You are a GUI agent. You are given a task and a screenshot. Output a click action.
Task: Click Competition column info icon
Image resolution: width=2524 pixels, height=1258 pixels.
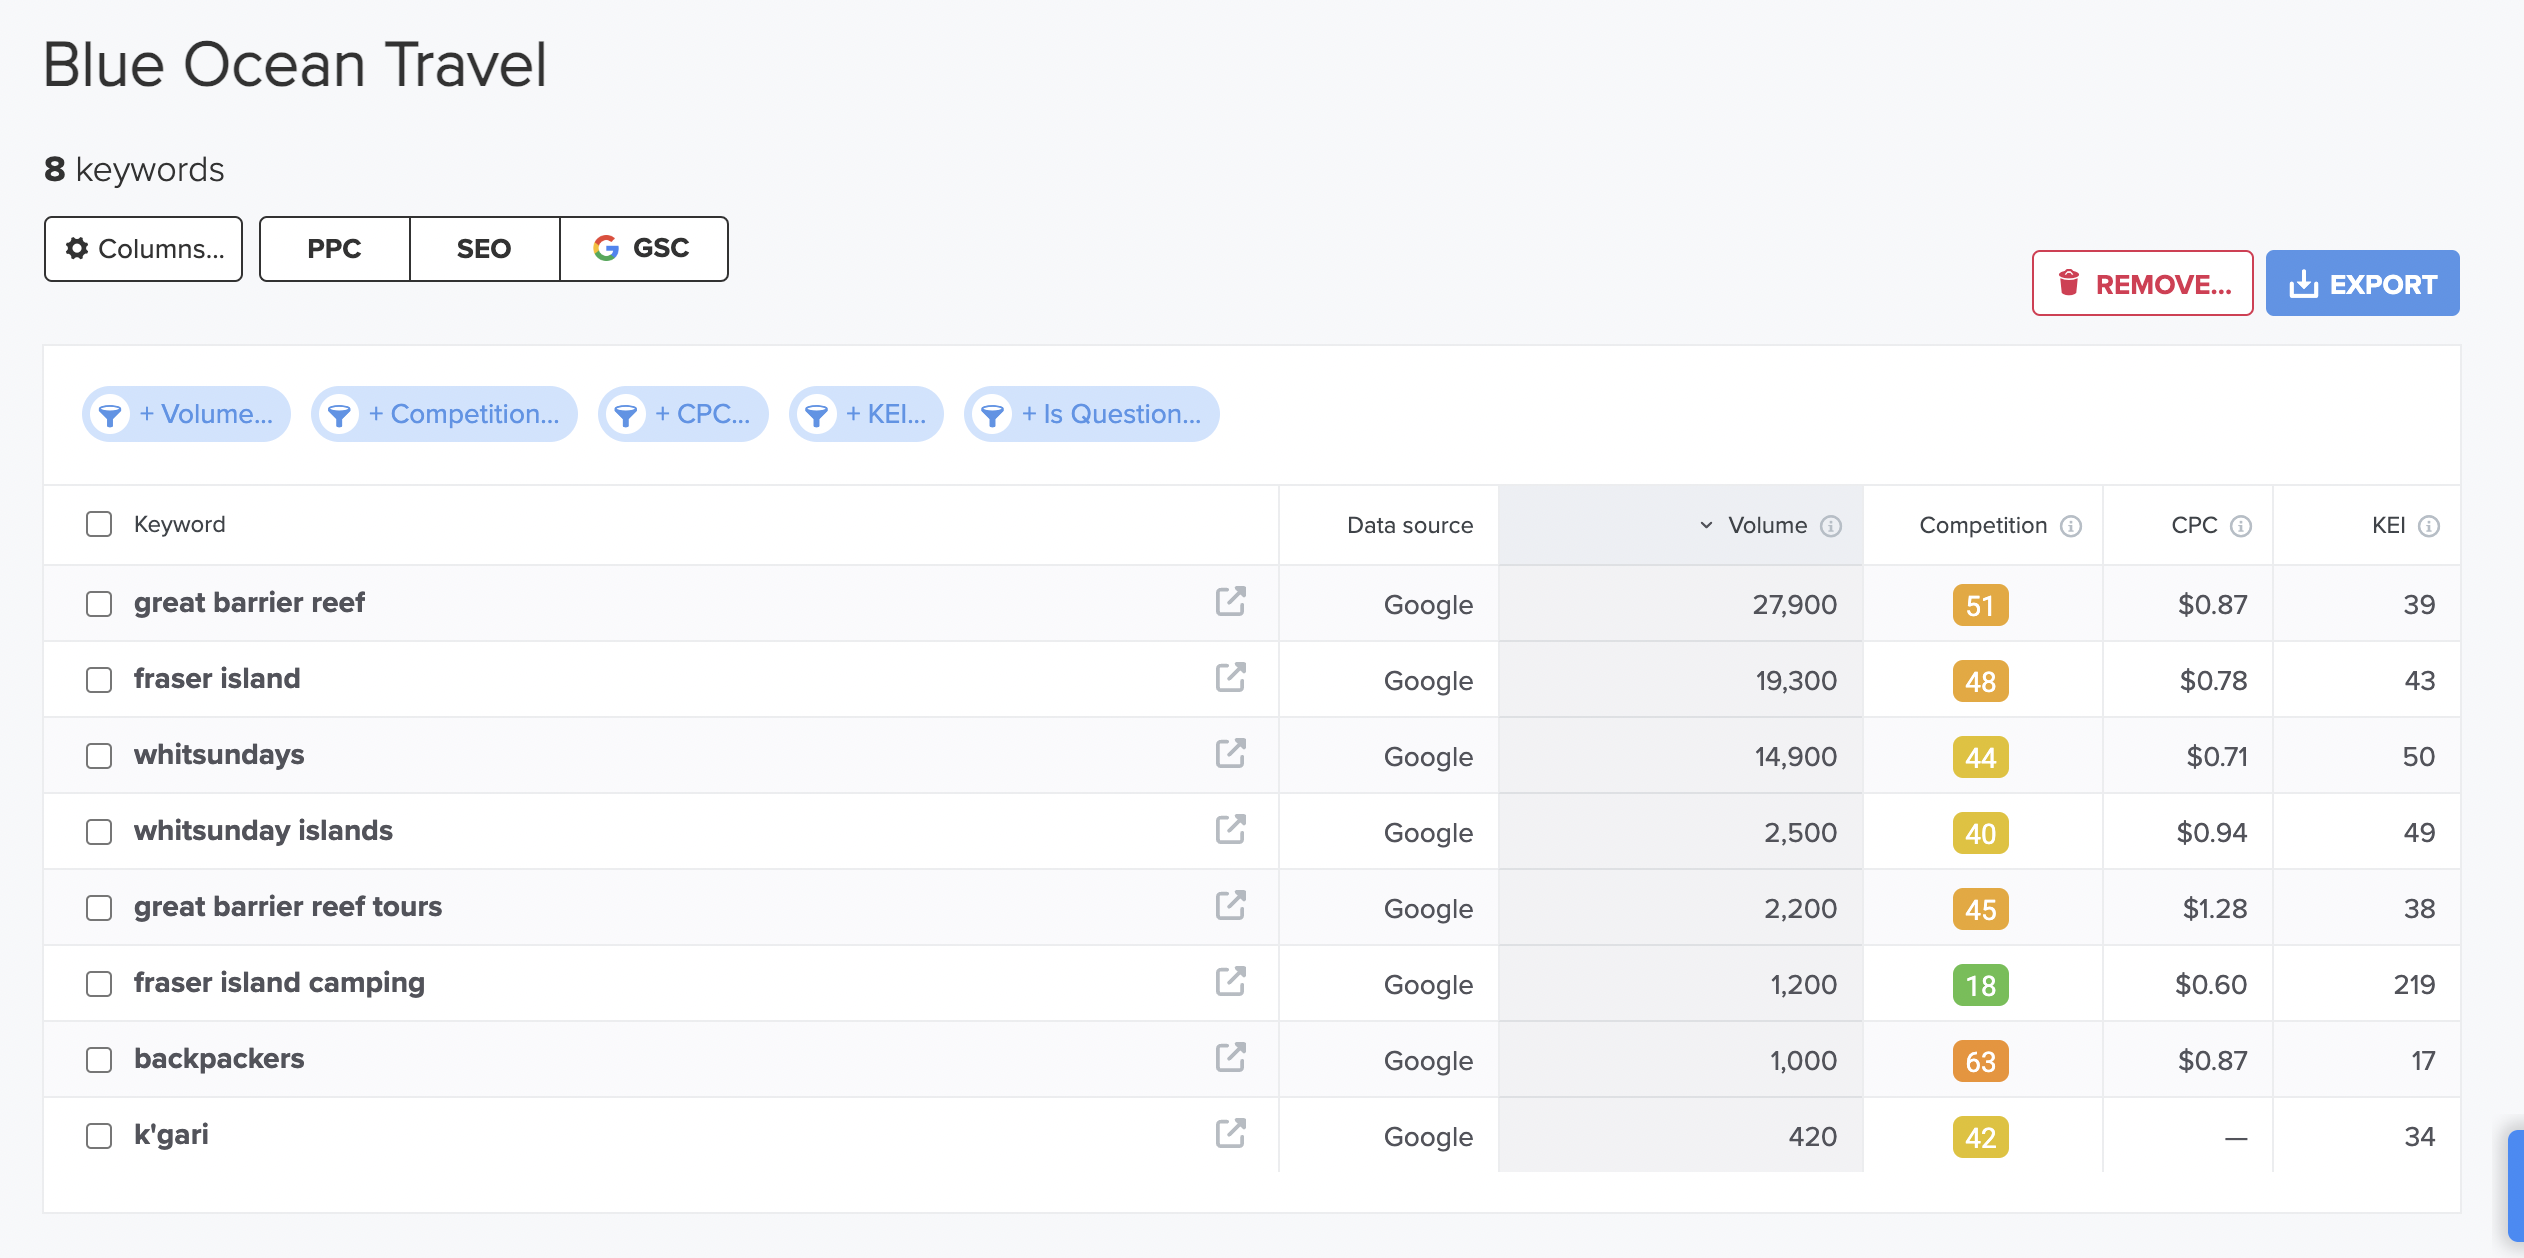click(x=2071, y=526)
